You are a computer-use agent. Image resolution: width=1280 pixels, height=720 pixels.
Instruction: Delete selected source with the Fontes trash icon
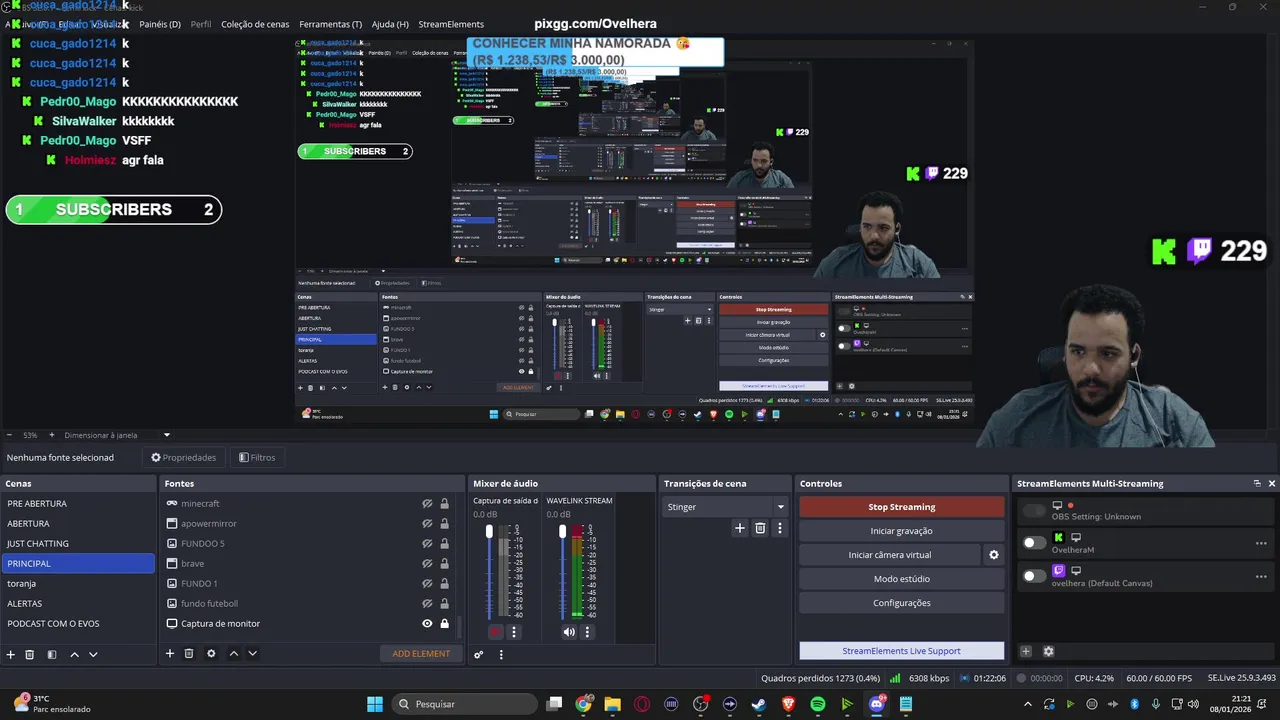[189, 654]
